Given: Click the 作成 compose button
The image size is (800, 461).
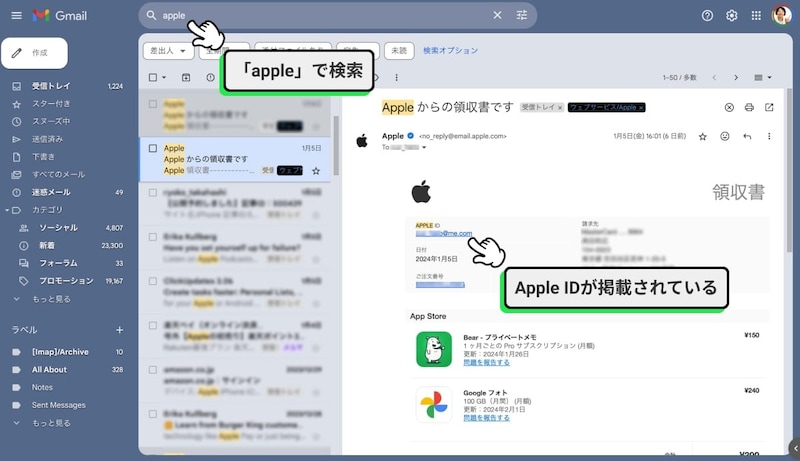Looking at the screenshot, I should click(x=34, y=53).
